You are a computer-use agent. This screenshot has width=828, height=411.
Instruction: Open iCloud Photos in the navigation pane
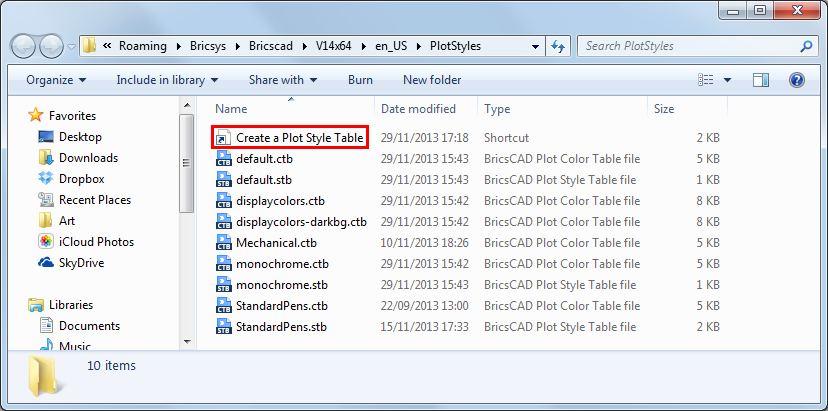96,242
